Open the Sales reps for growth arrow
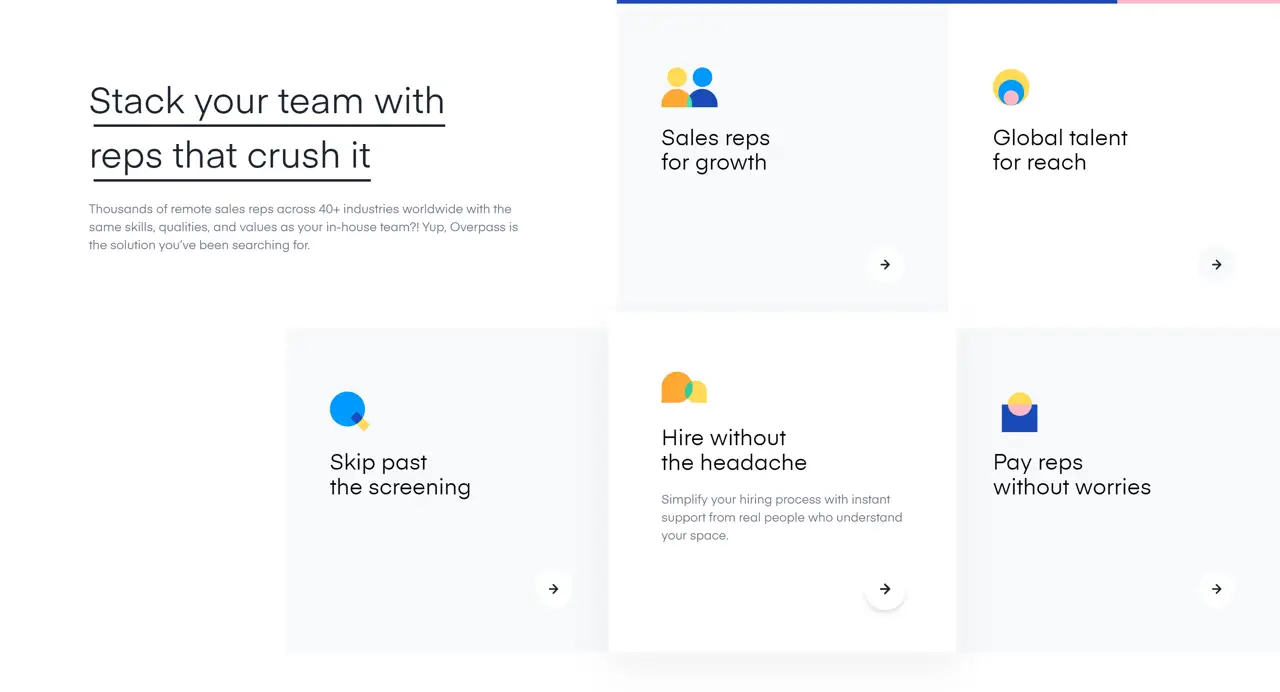1280x692 pixels. (885, 265)
